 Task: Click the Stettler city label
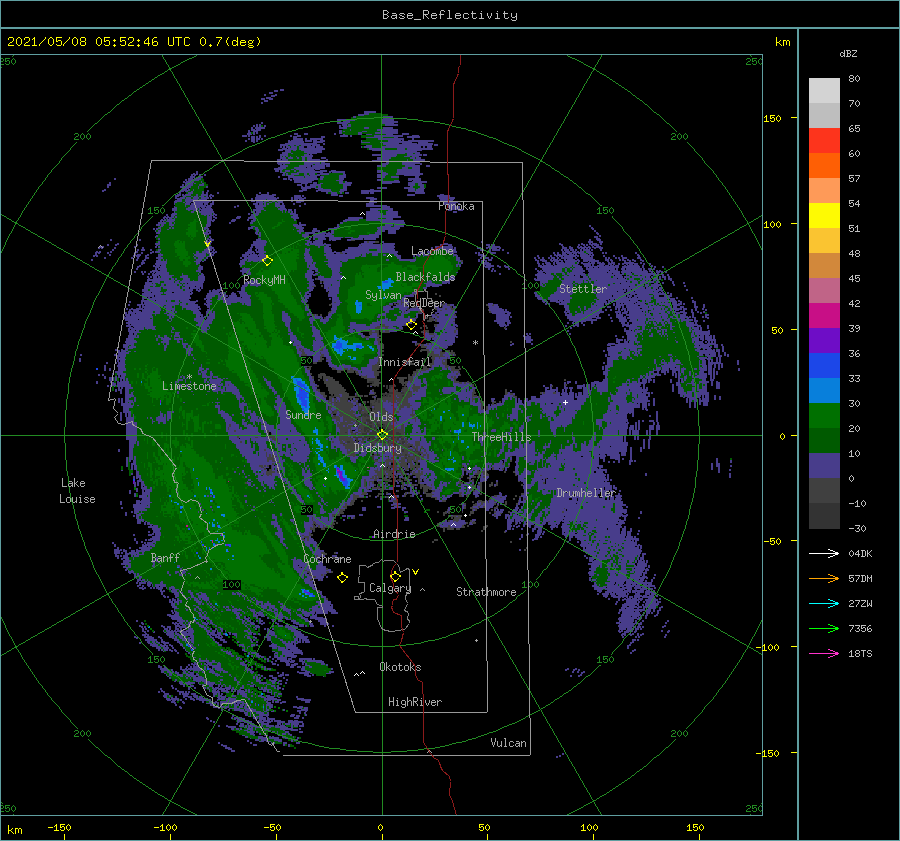tap(583, 289)
